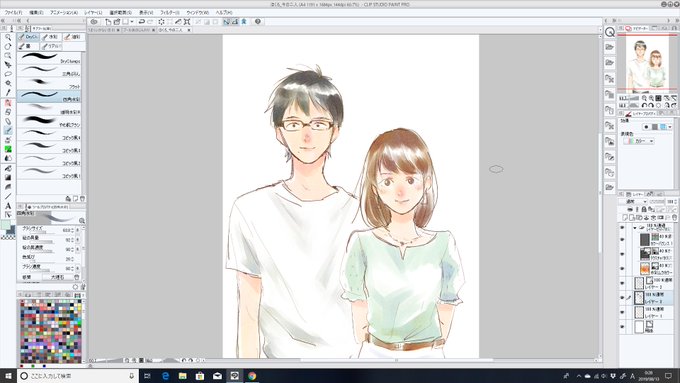Select the Gradient tool
The height and width of the screenshot is (383, 680).
click(x=8, y=177)
